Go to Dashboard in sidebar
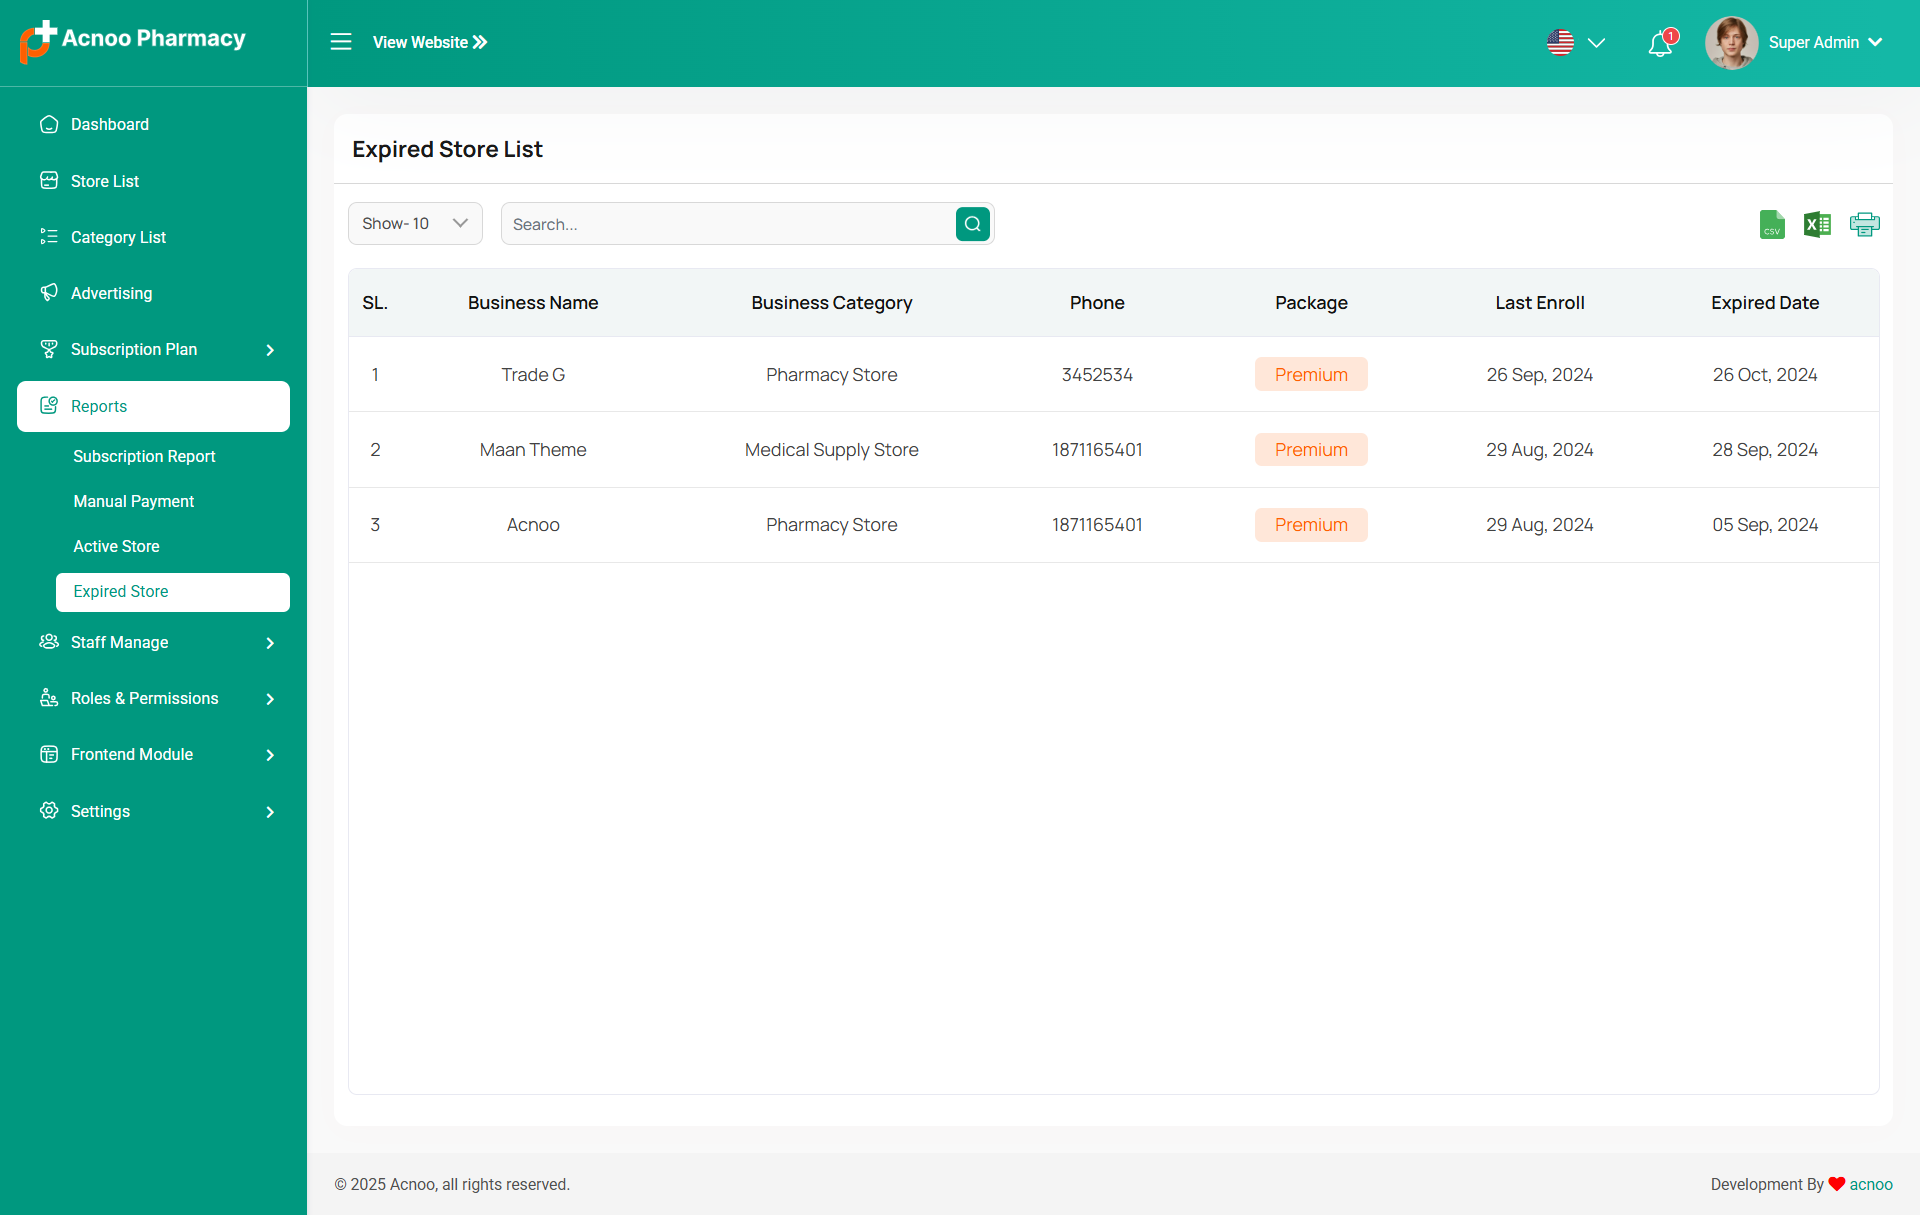The image size is (1920, 1215). [x=110, y=124]
